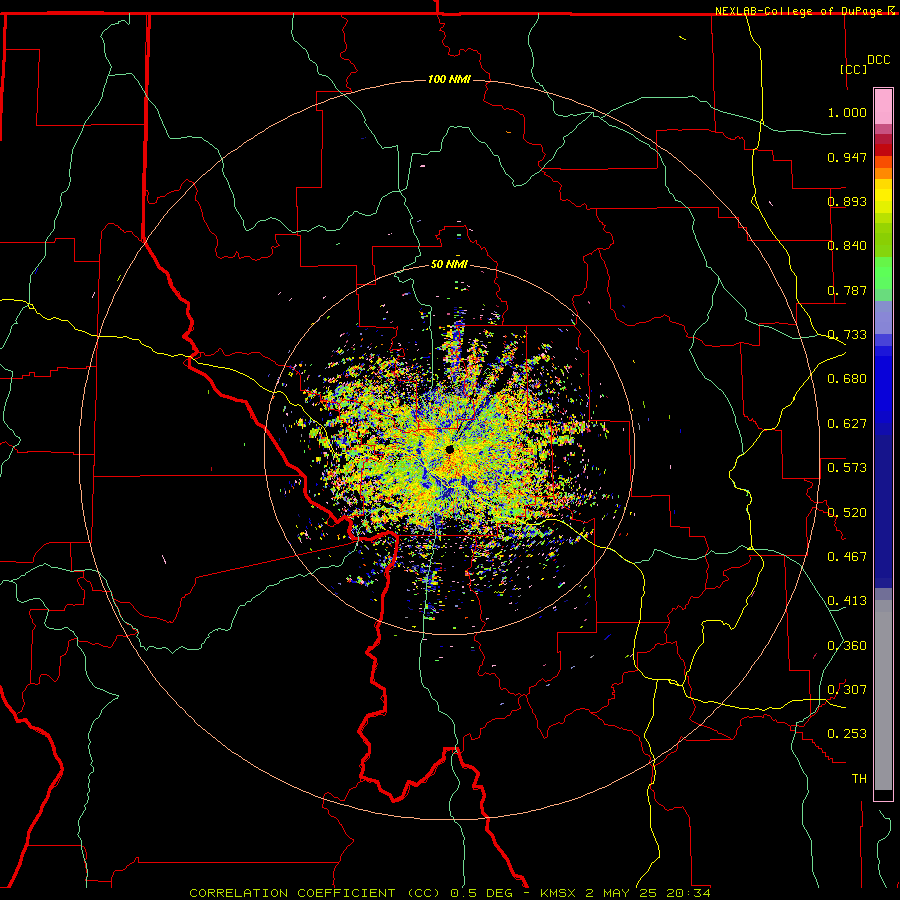Click the 0.253 legend value

[847, 734]
